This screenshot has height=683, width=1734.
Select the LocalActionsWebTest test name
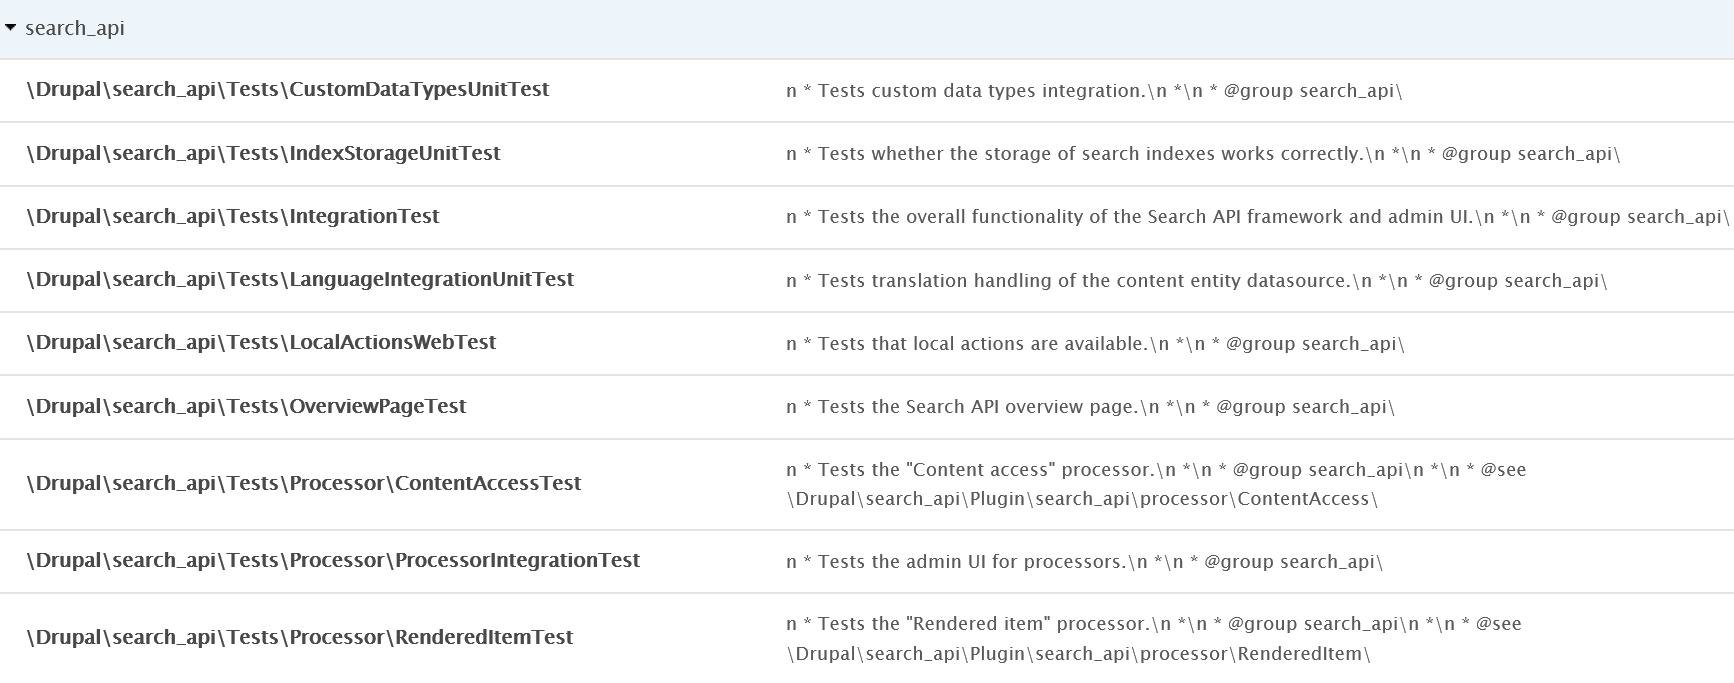261,342
